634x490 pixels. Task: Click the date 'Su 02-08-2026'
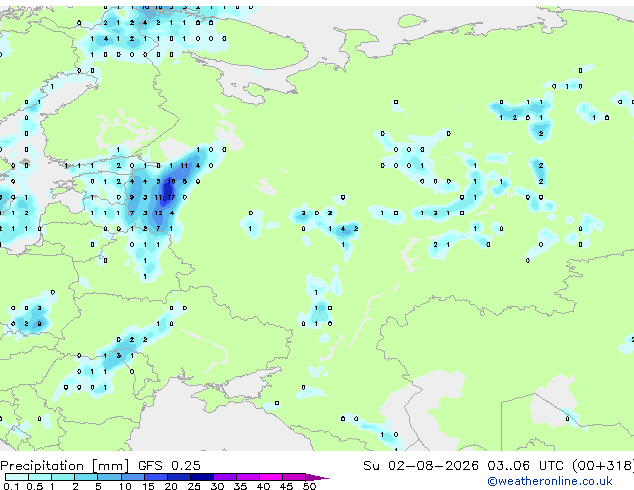tap(421, 466)
